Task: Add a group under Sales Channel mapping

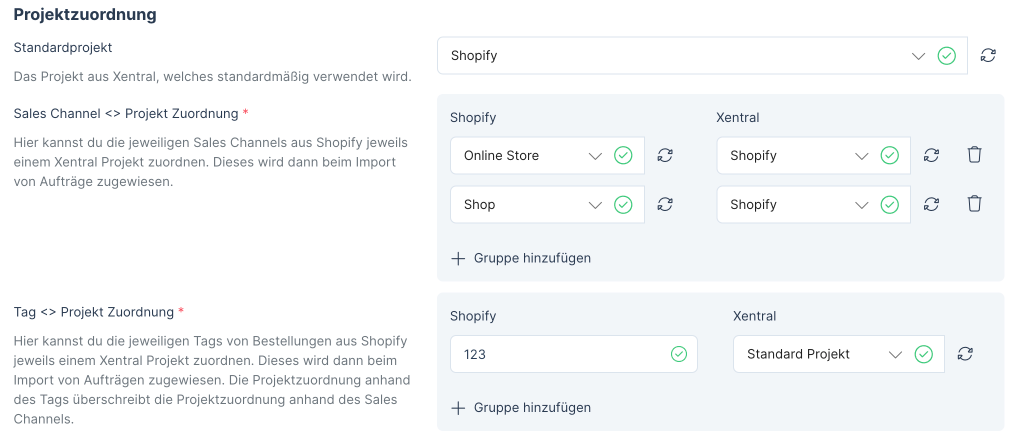Action: tap(532, 258)
